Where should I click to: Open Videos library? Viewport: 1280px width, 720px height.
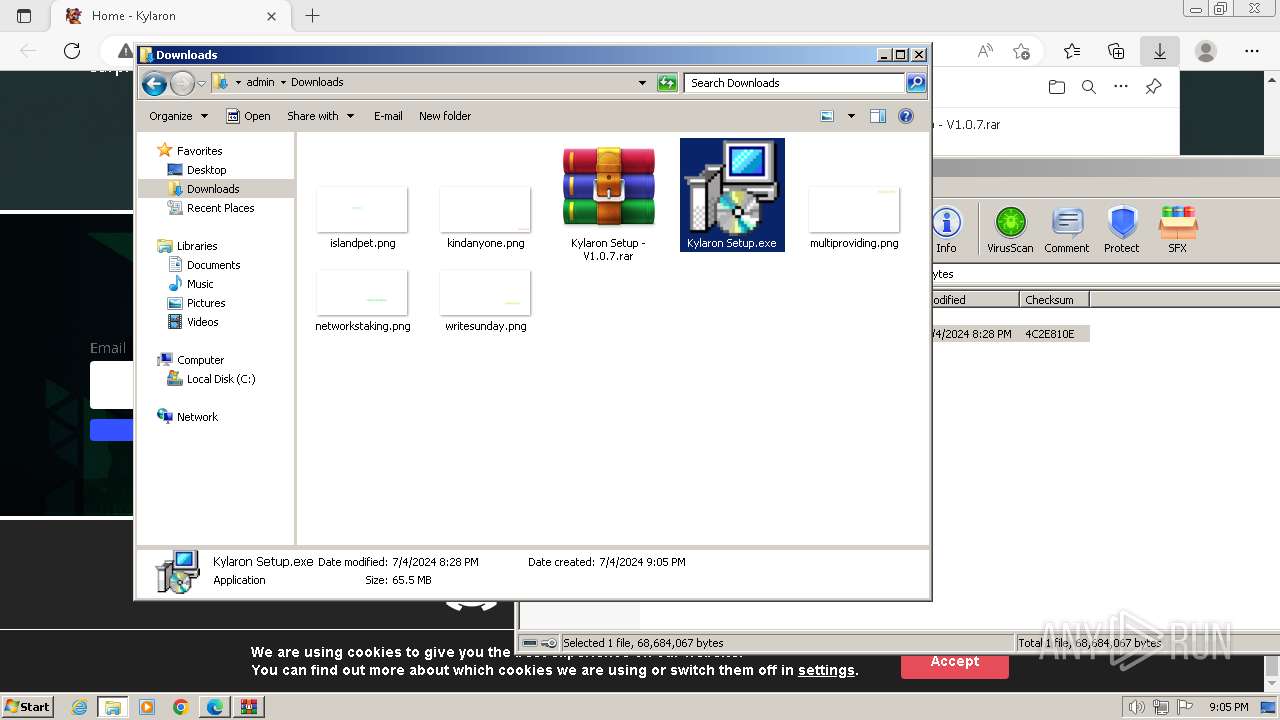[202, 322]
